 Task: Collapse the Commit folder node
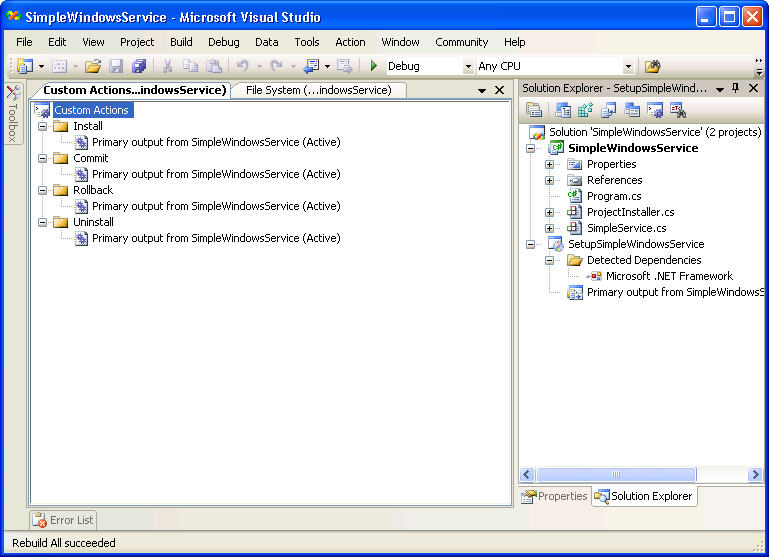(x=43, y=158)
